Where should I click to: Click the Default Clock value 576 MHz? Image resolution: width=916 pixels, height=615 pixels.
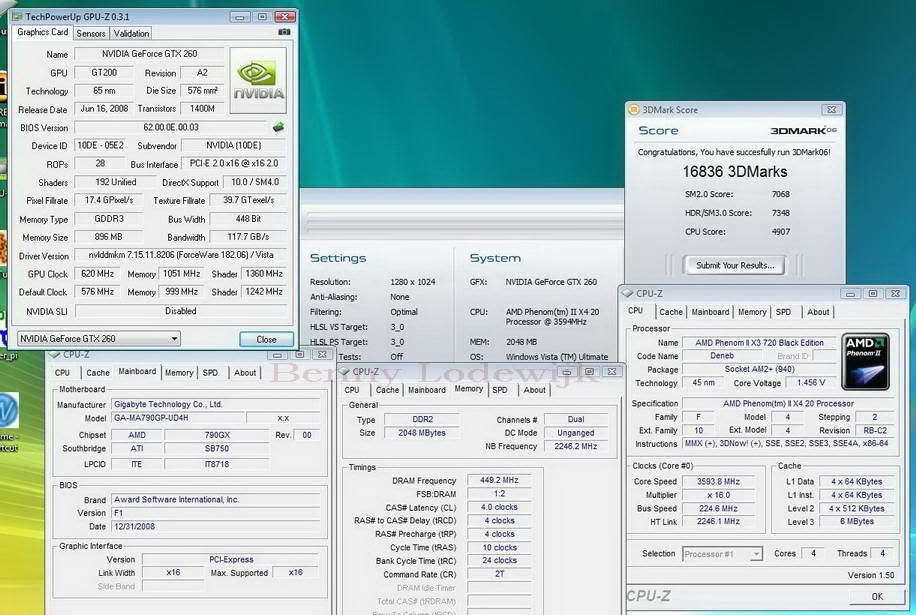coord(98,291)
